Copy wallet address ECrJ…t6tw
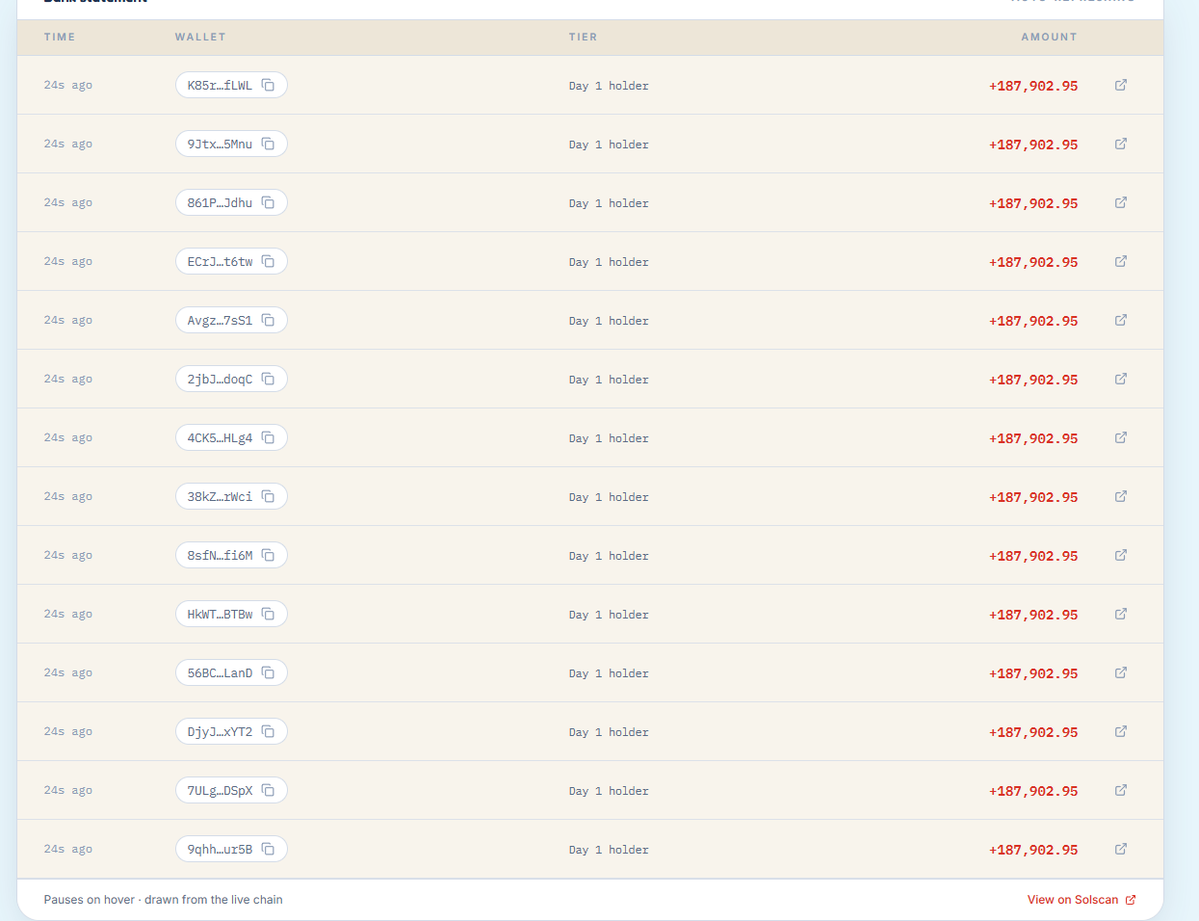1199x921 pixels. tap(268, 262)
